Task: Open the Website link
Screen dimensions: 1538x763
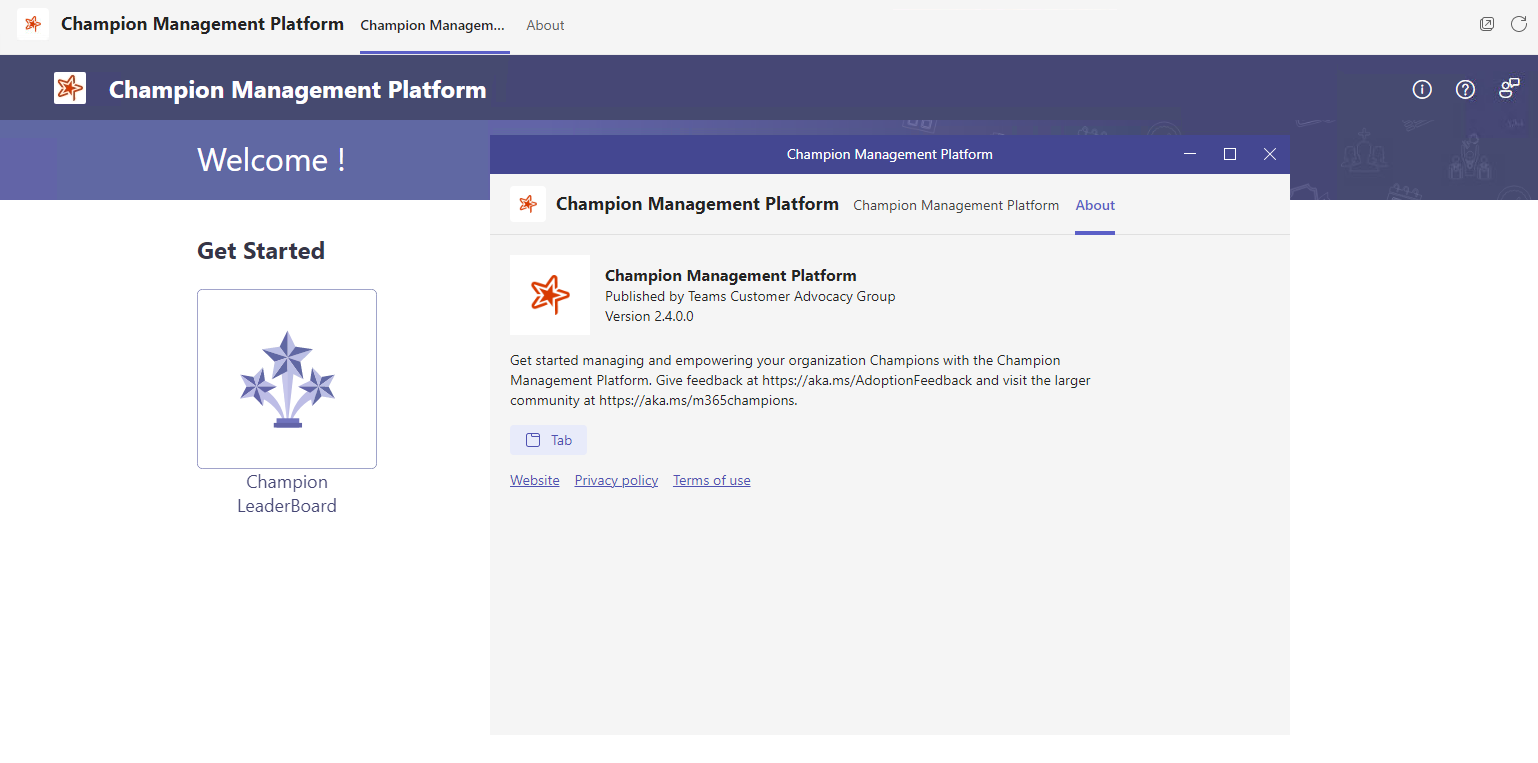Action: click(534, 480)
